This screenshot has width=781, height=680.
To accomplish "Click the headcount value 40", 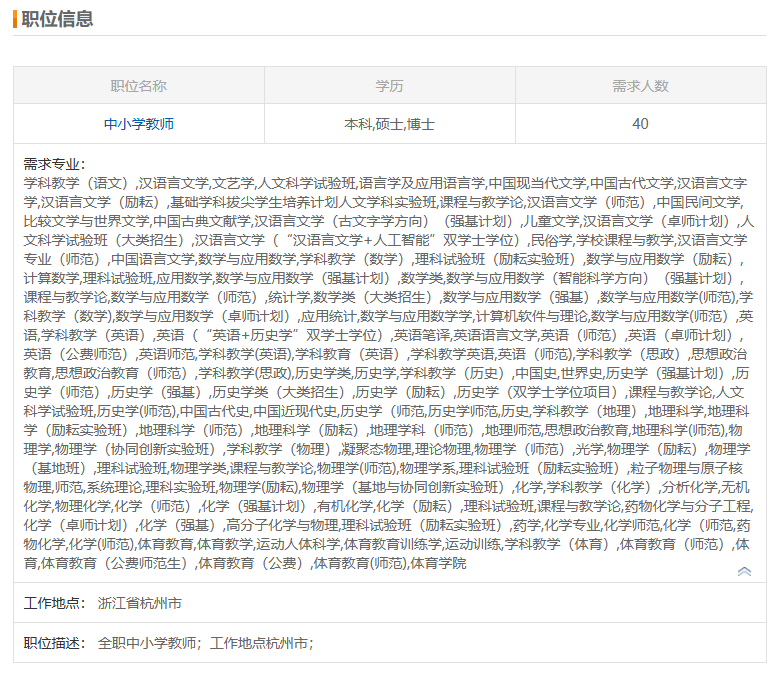I will [640, 124].
